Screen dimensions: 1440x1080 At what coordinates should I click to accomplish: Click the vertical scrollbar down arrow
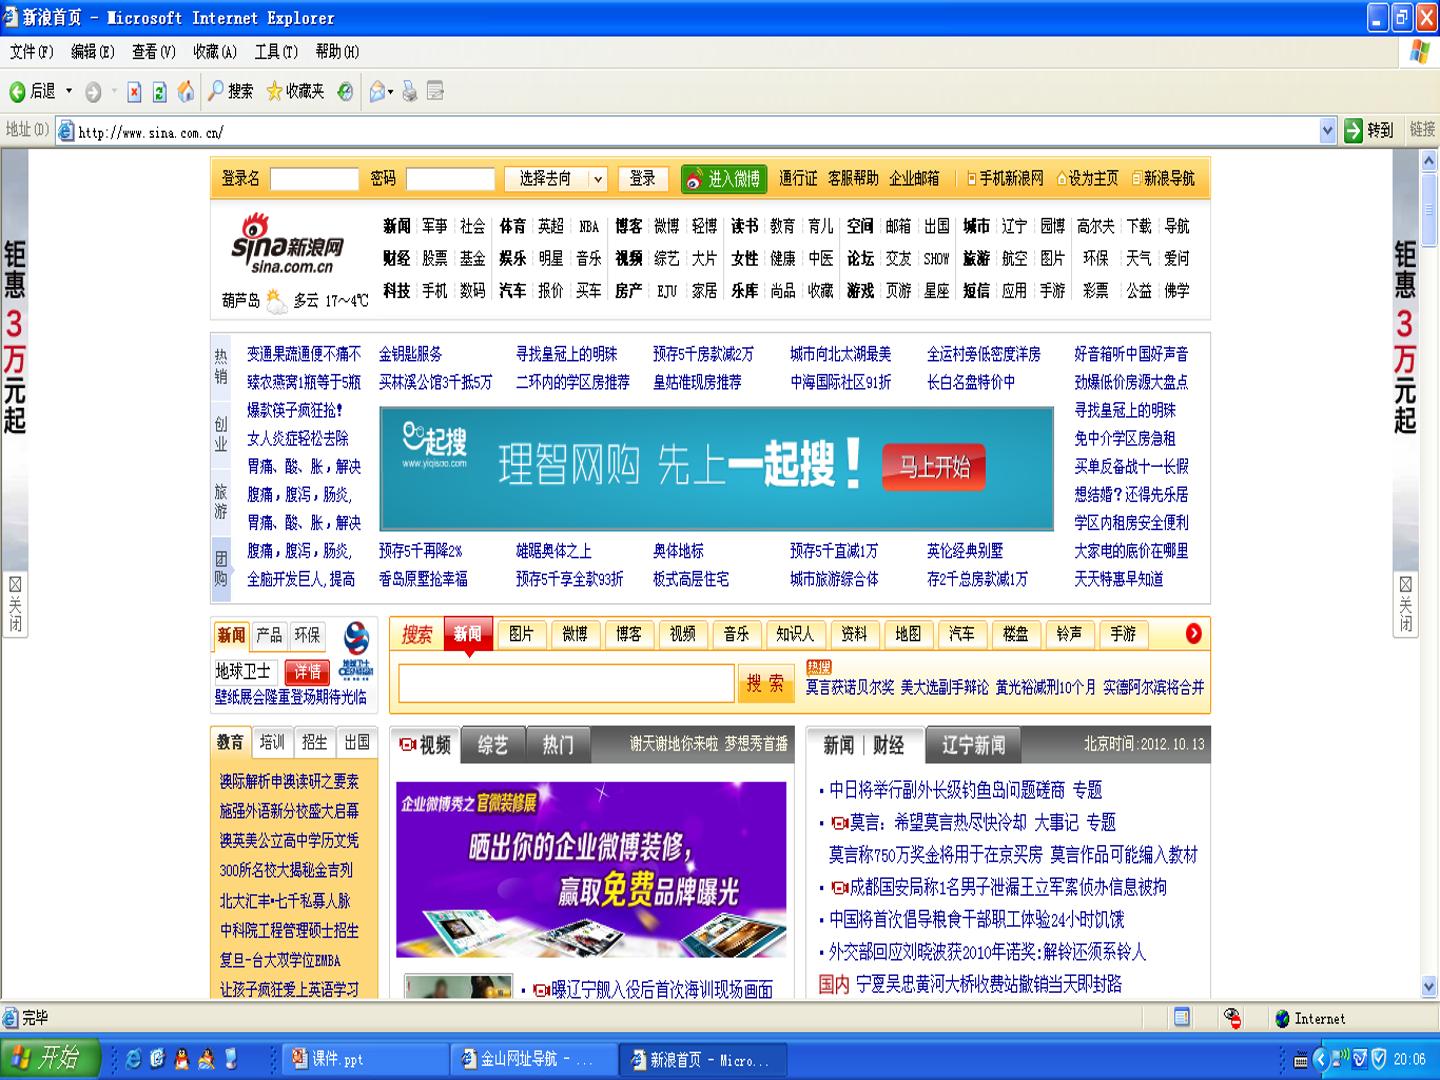(1429, 987)
